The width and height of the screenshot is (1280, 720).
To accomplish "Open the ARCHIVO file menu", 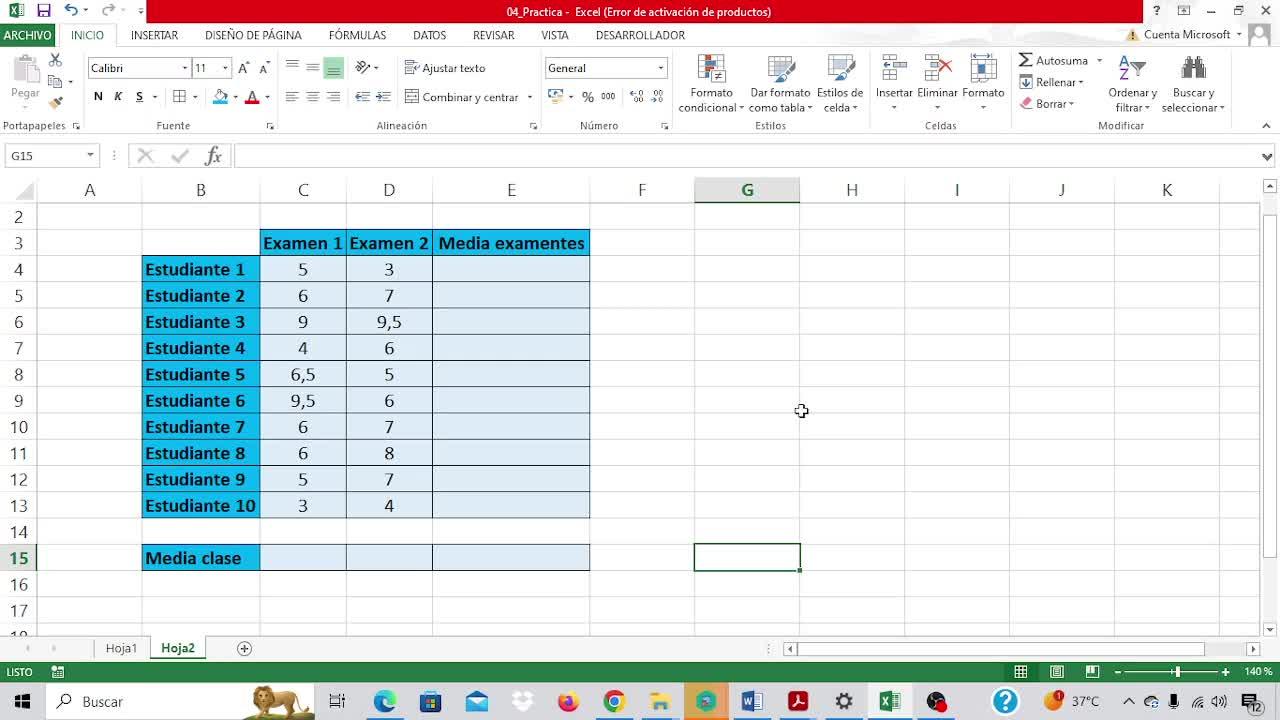I will tap(27, 35).
